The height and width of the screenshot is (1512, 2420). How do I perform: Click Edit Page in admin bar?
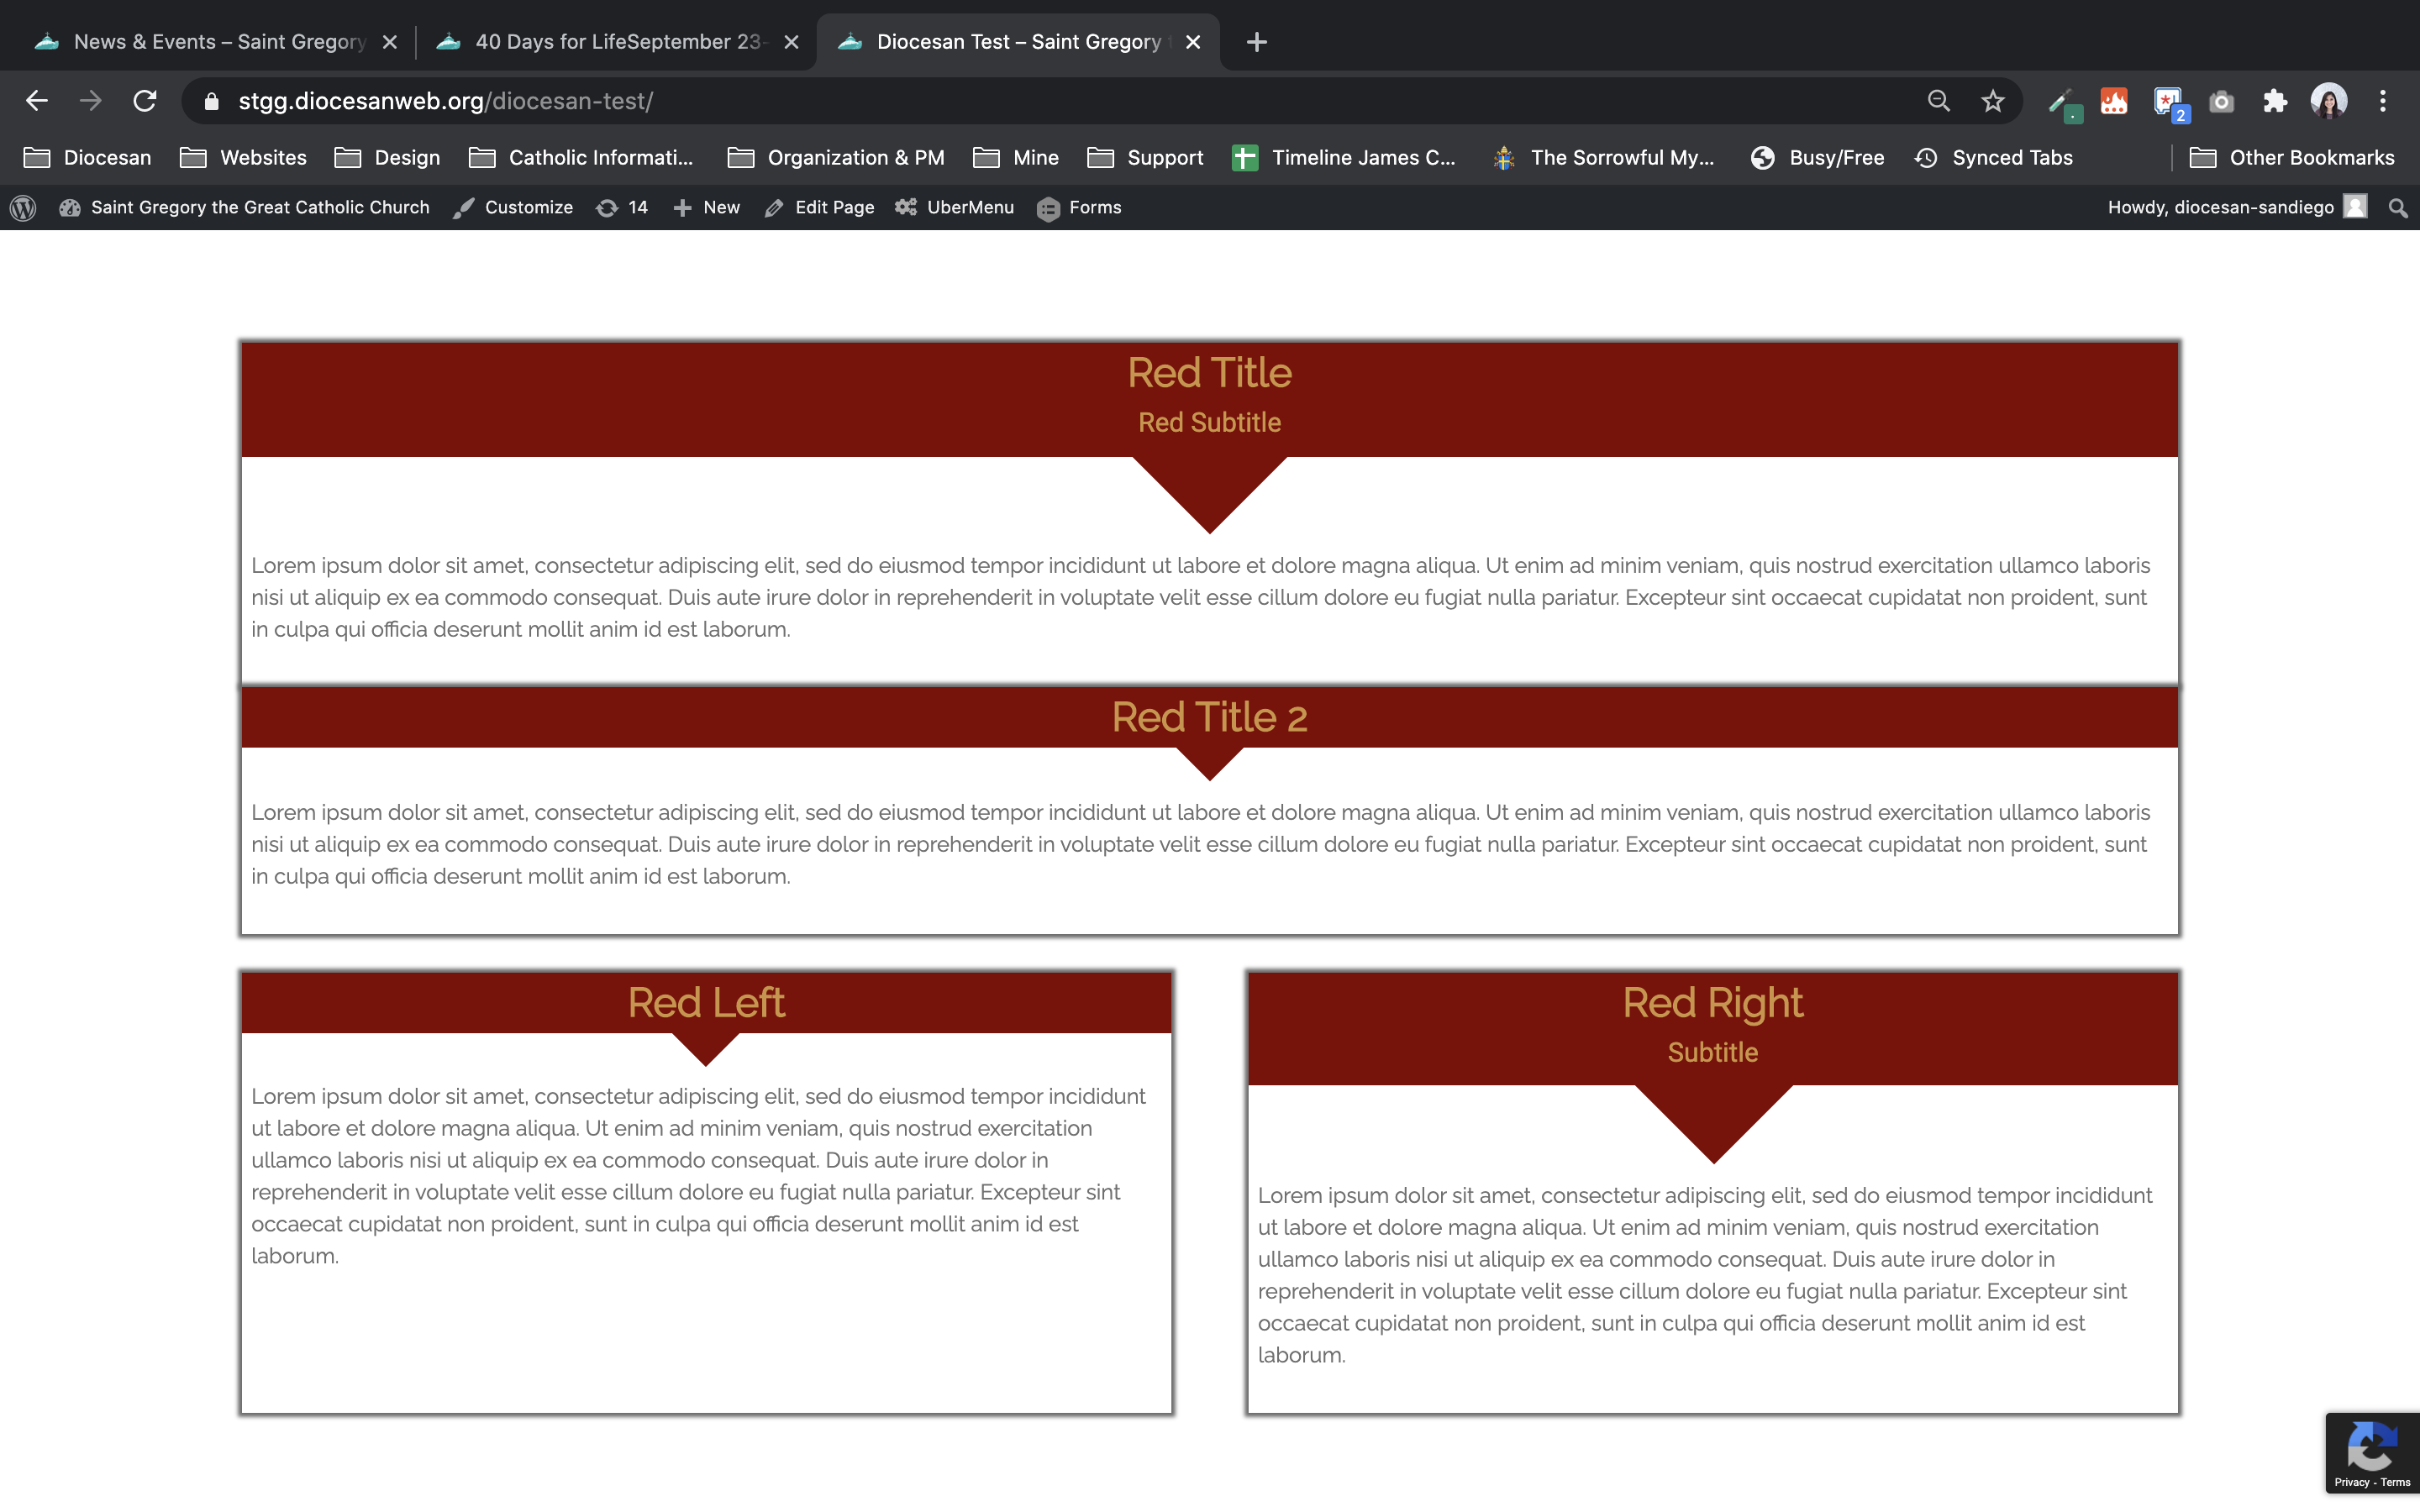coord(819,208)
